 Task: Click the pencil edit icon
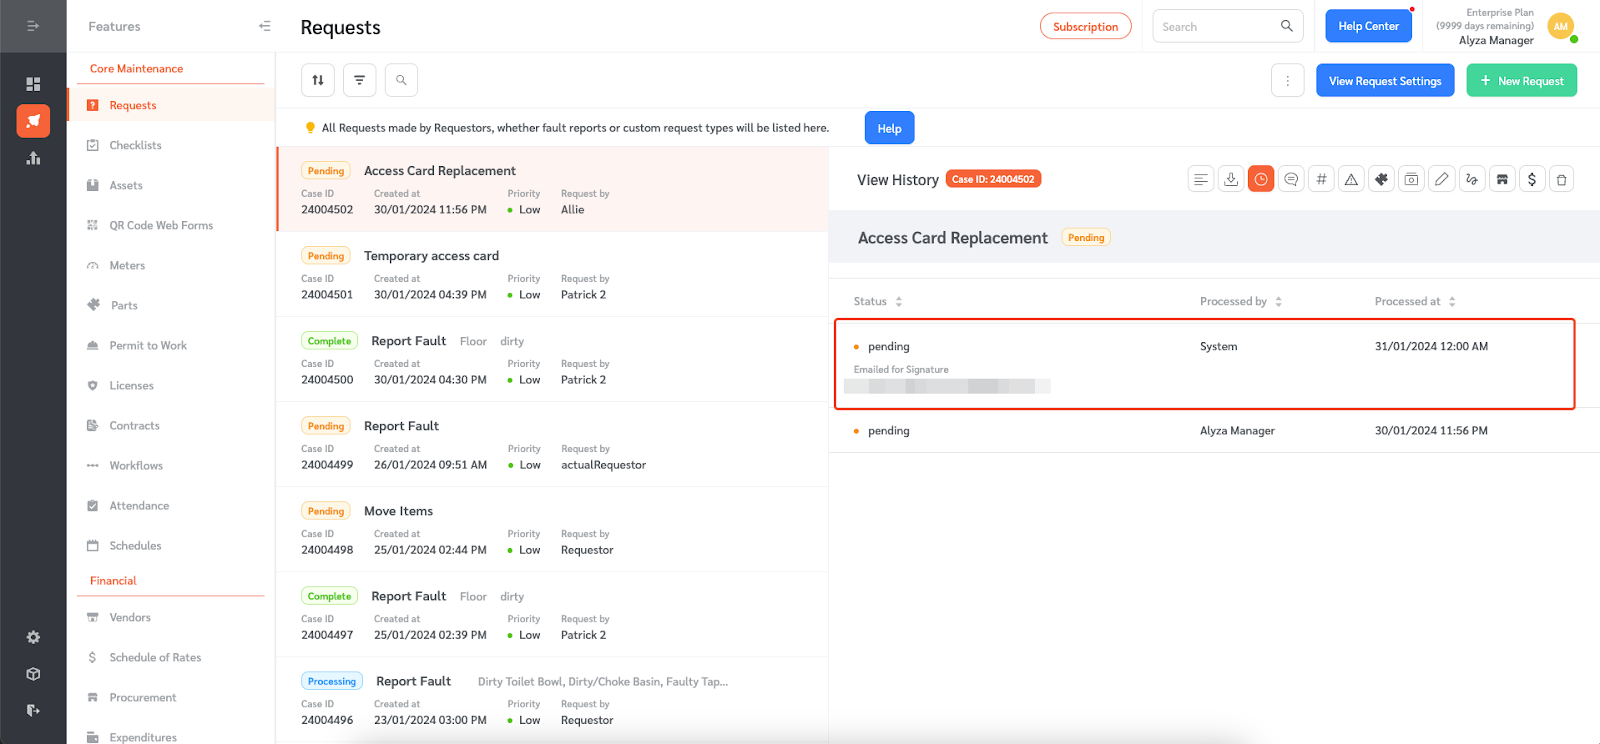click(1441, 180)
